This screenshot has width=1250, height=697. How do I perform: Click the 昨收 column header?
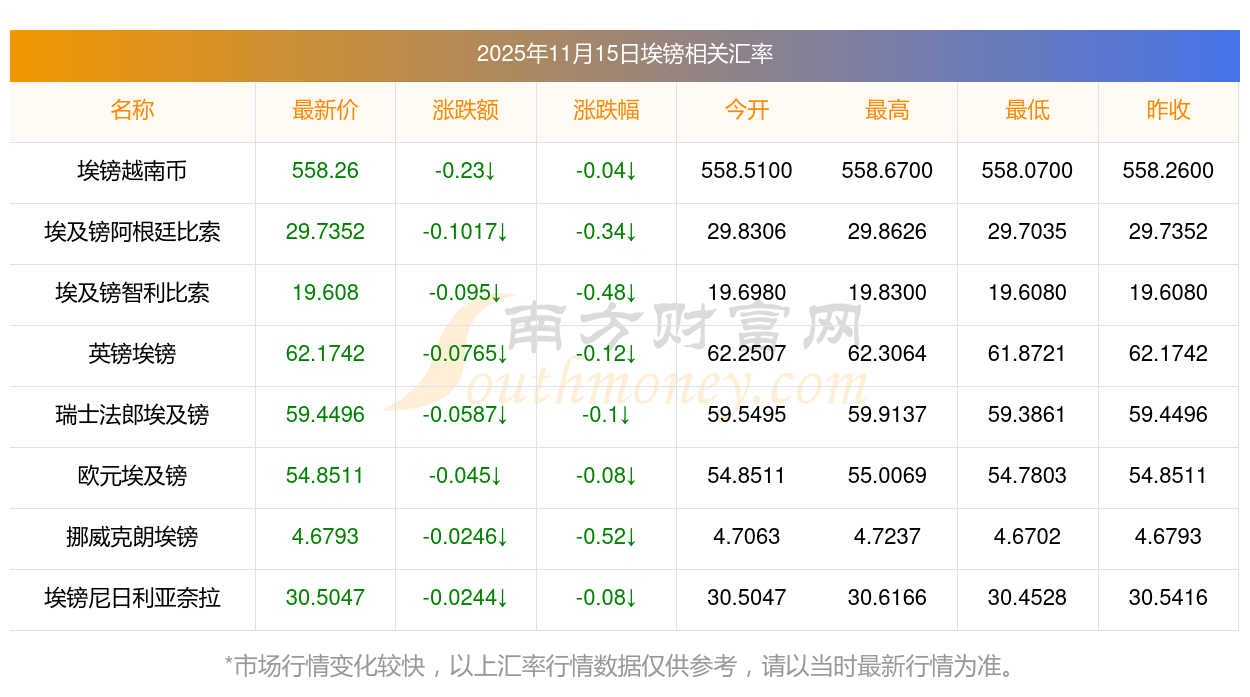click(x=1168, y=110)
